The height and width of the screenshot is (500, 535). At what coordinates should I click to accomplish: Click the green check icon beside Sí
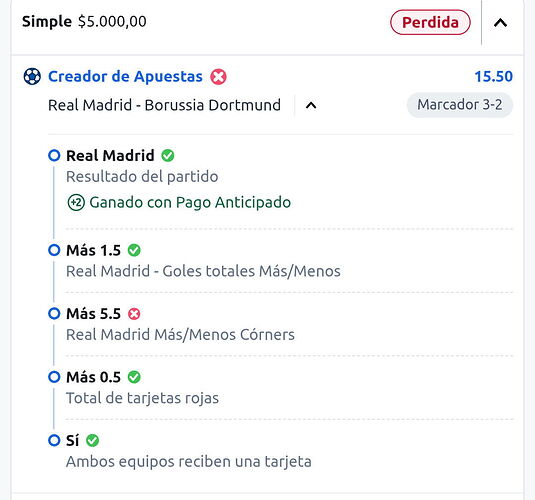pos(92,440)
